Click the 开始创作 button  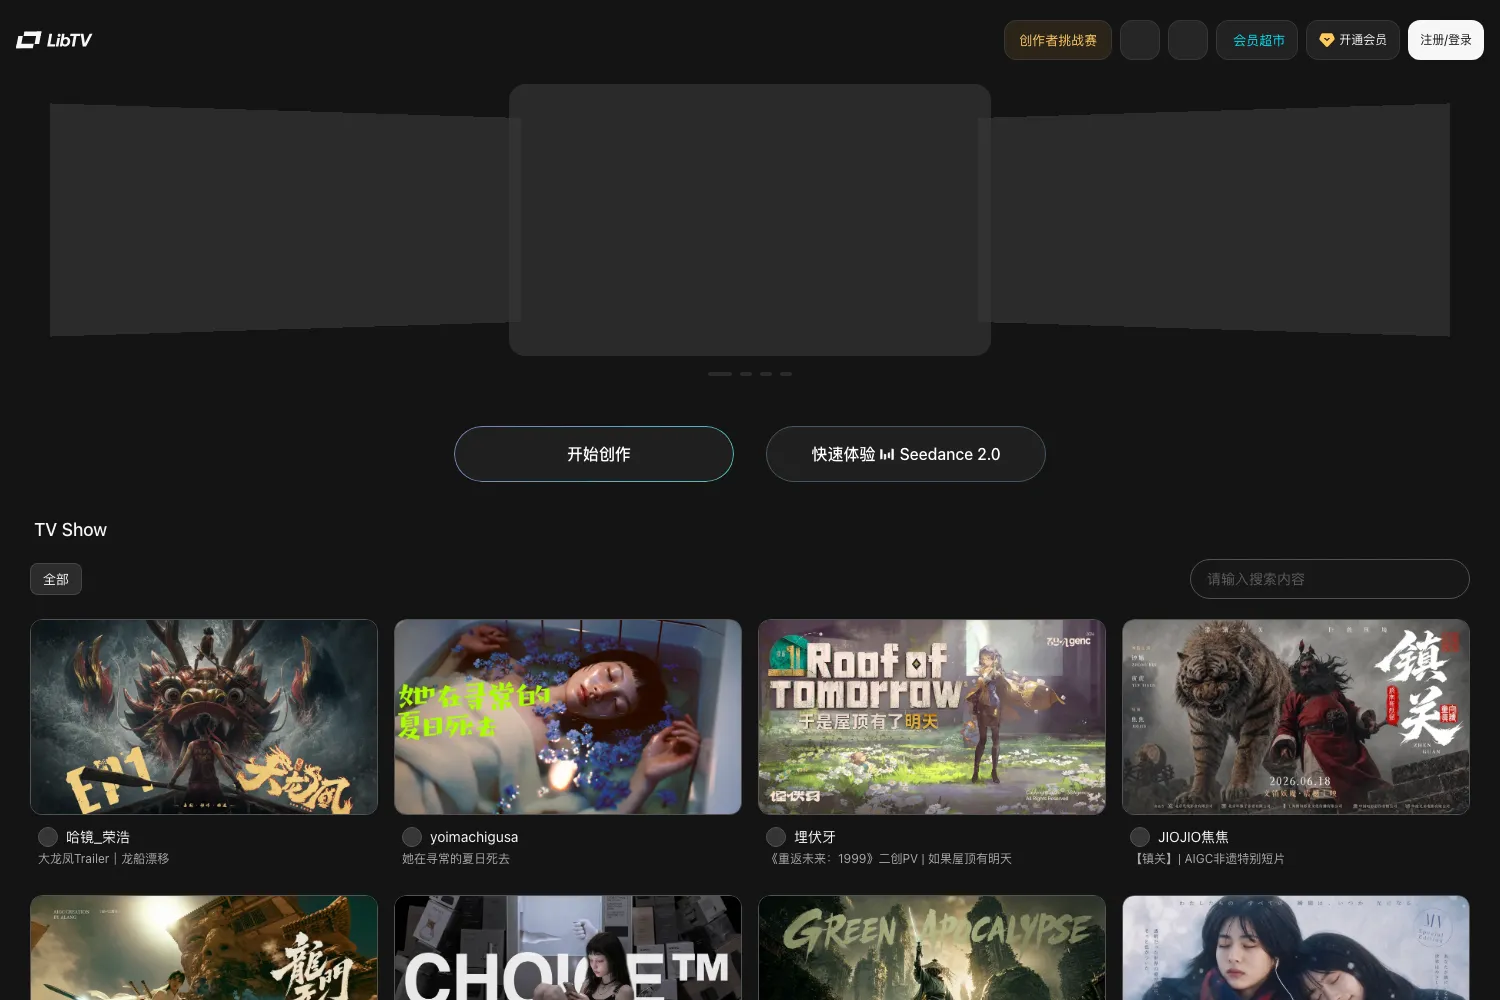(594, 454)
